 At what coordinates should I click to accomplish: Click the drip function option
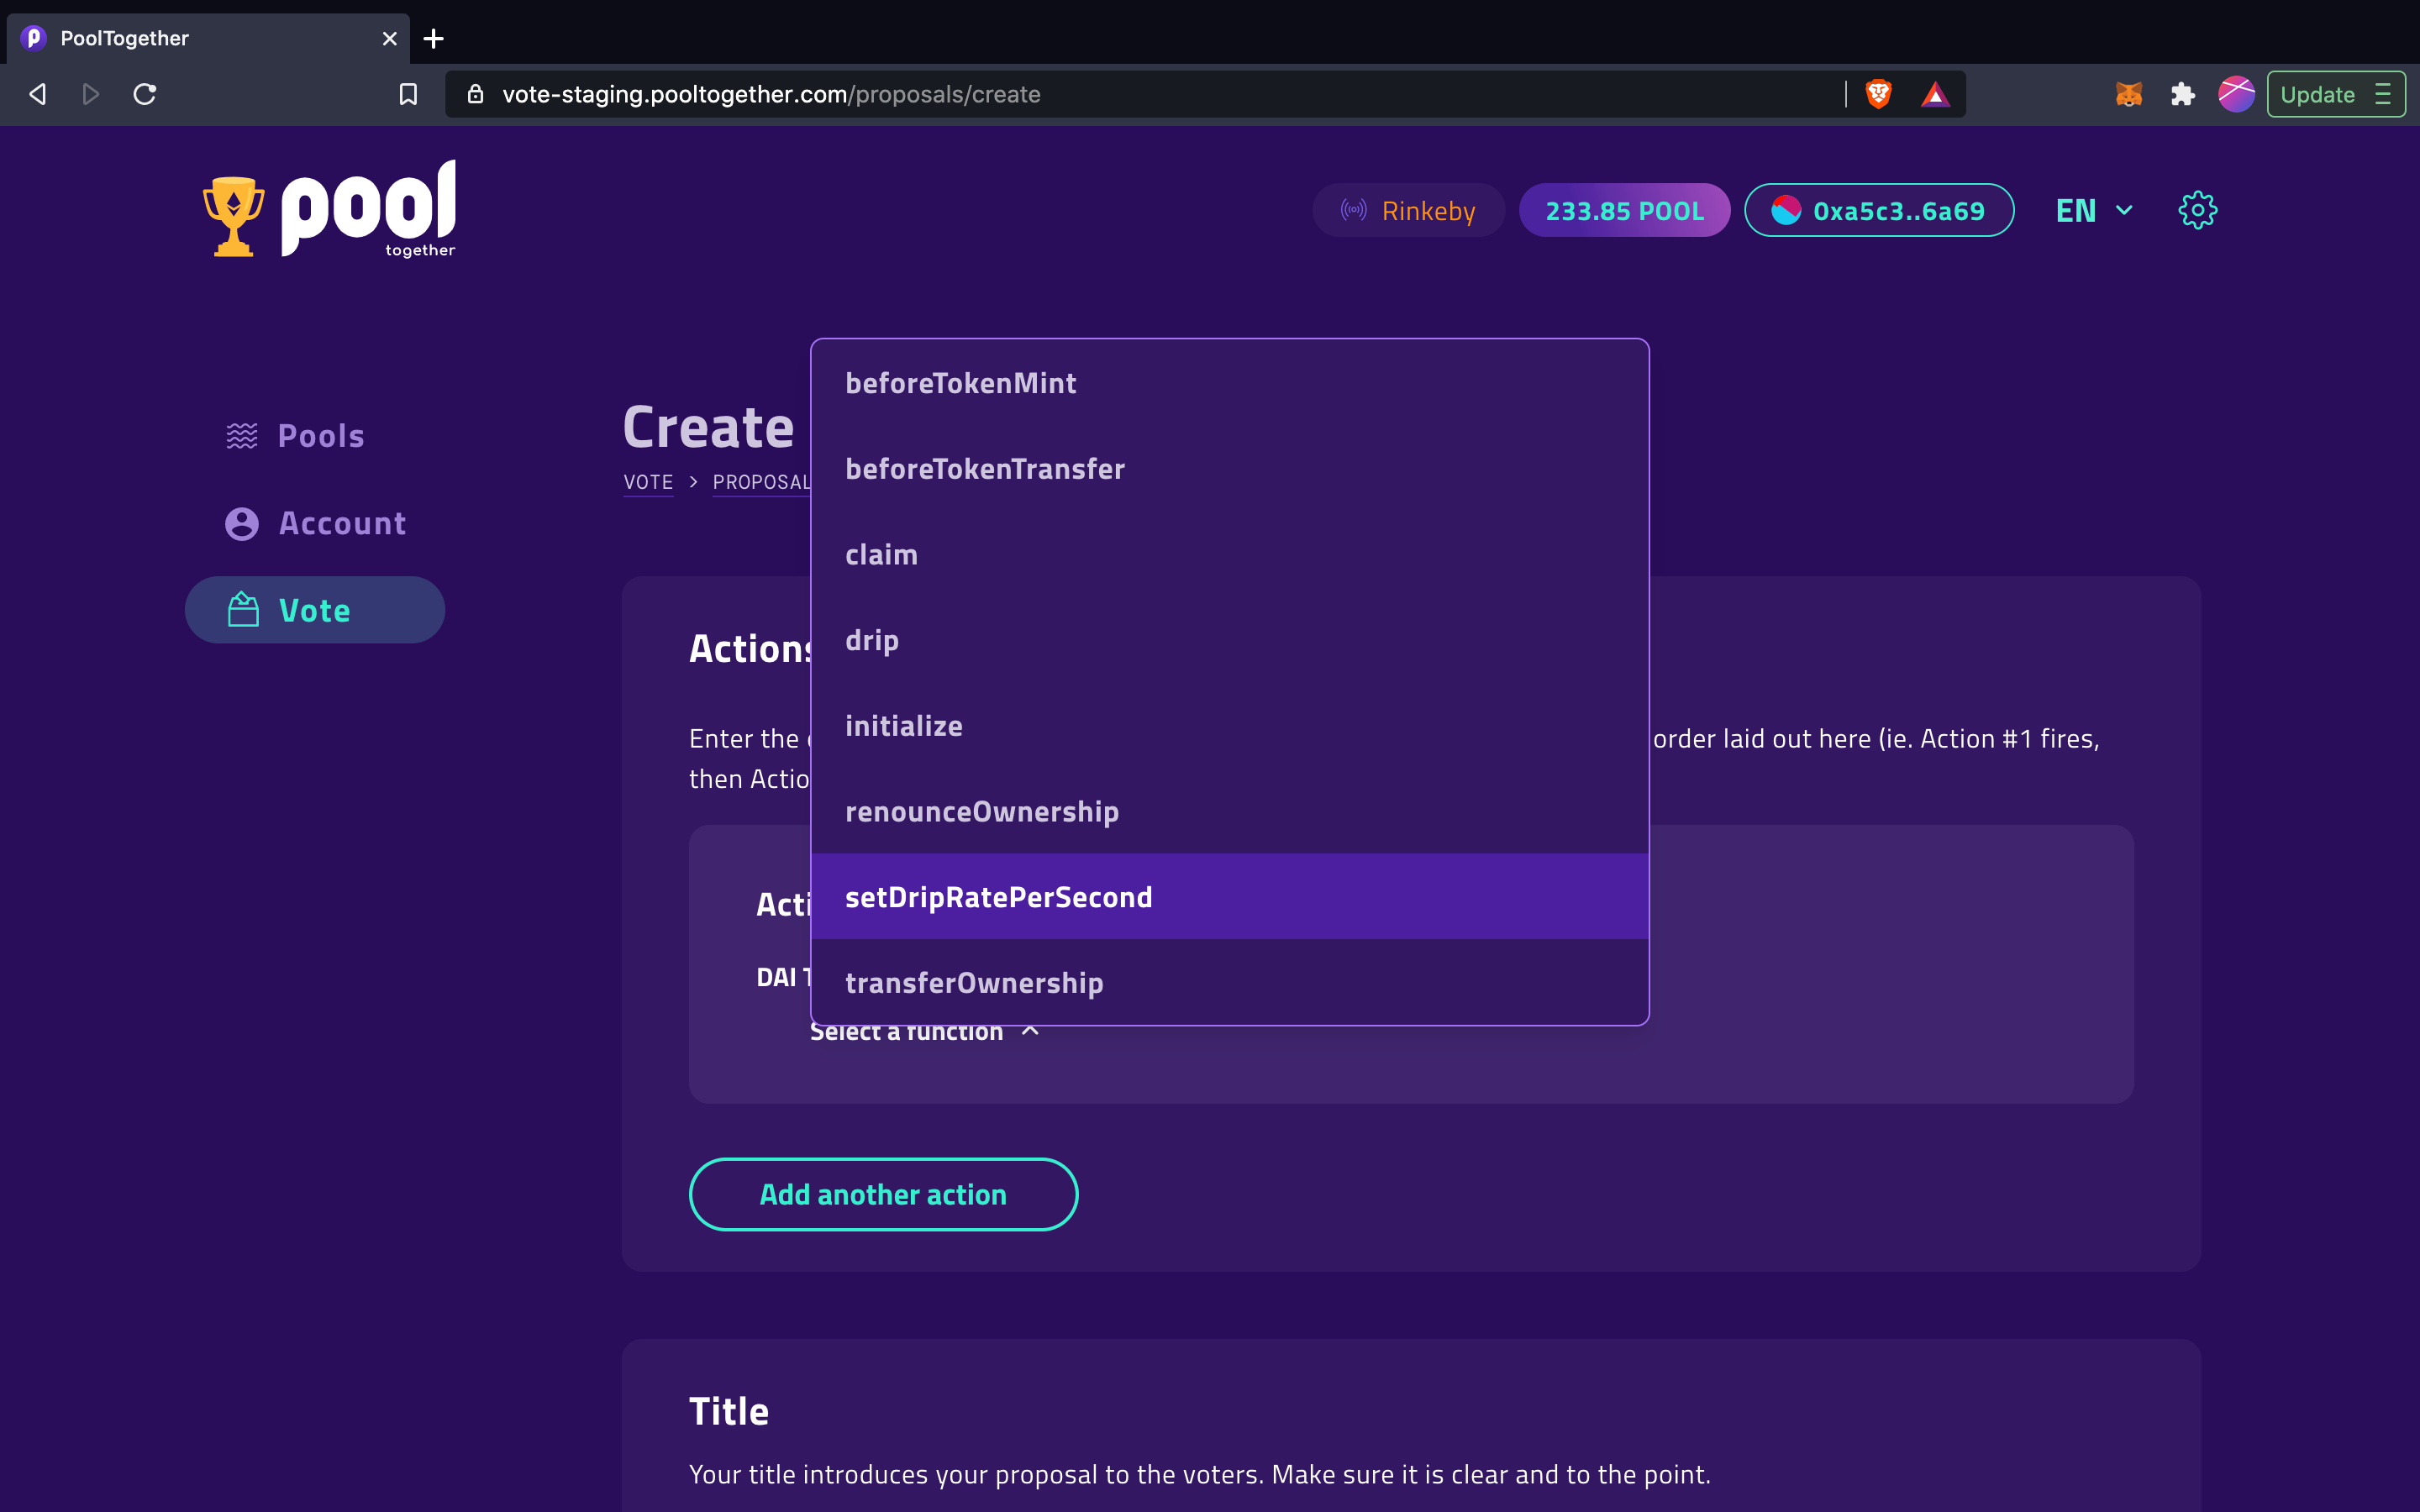[x=871, y=639]
